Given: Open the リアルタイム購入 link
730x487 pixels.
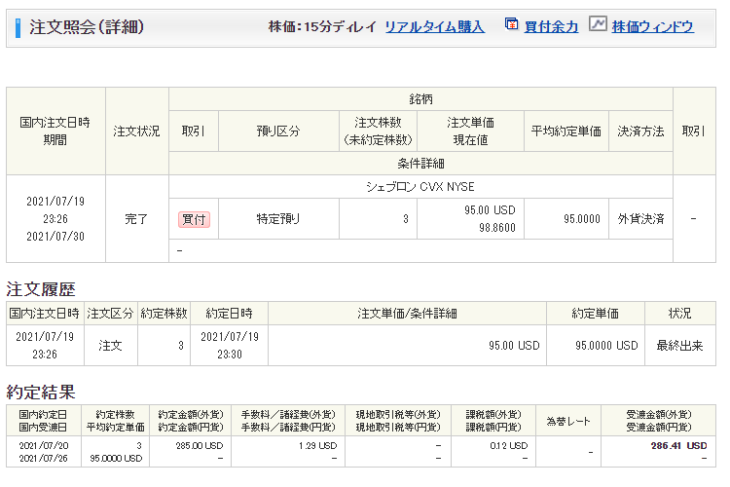Looking at the screenshot, I should point(434,27).
